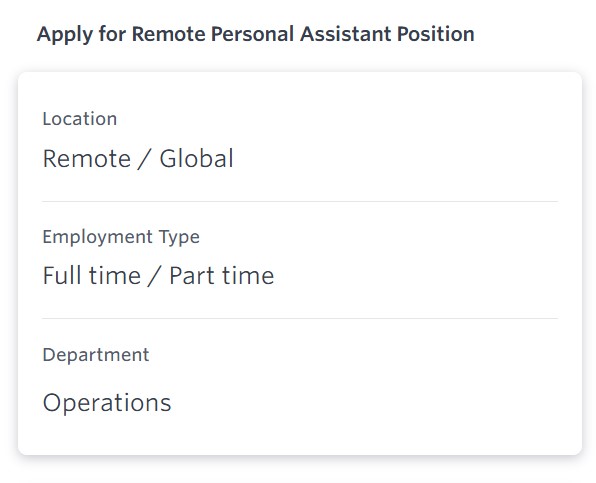Click the word Remote in location value
Screen dimensions: 596x483
click(x=87, y=158)
